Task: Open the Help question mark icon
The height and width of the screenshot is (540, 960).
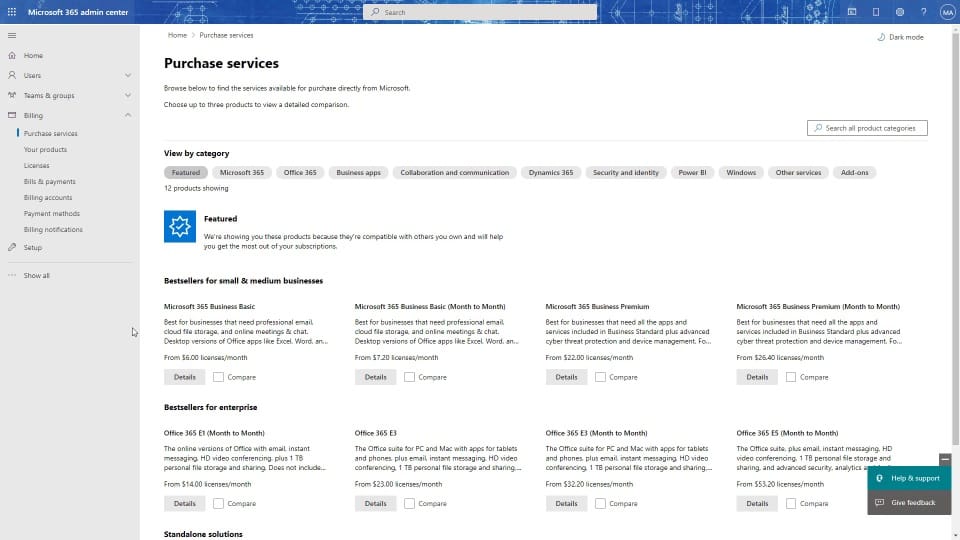Action: (x=923, y=12)
